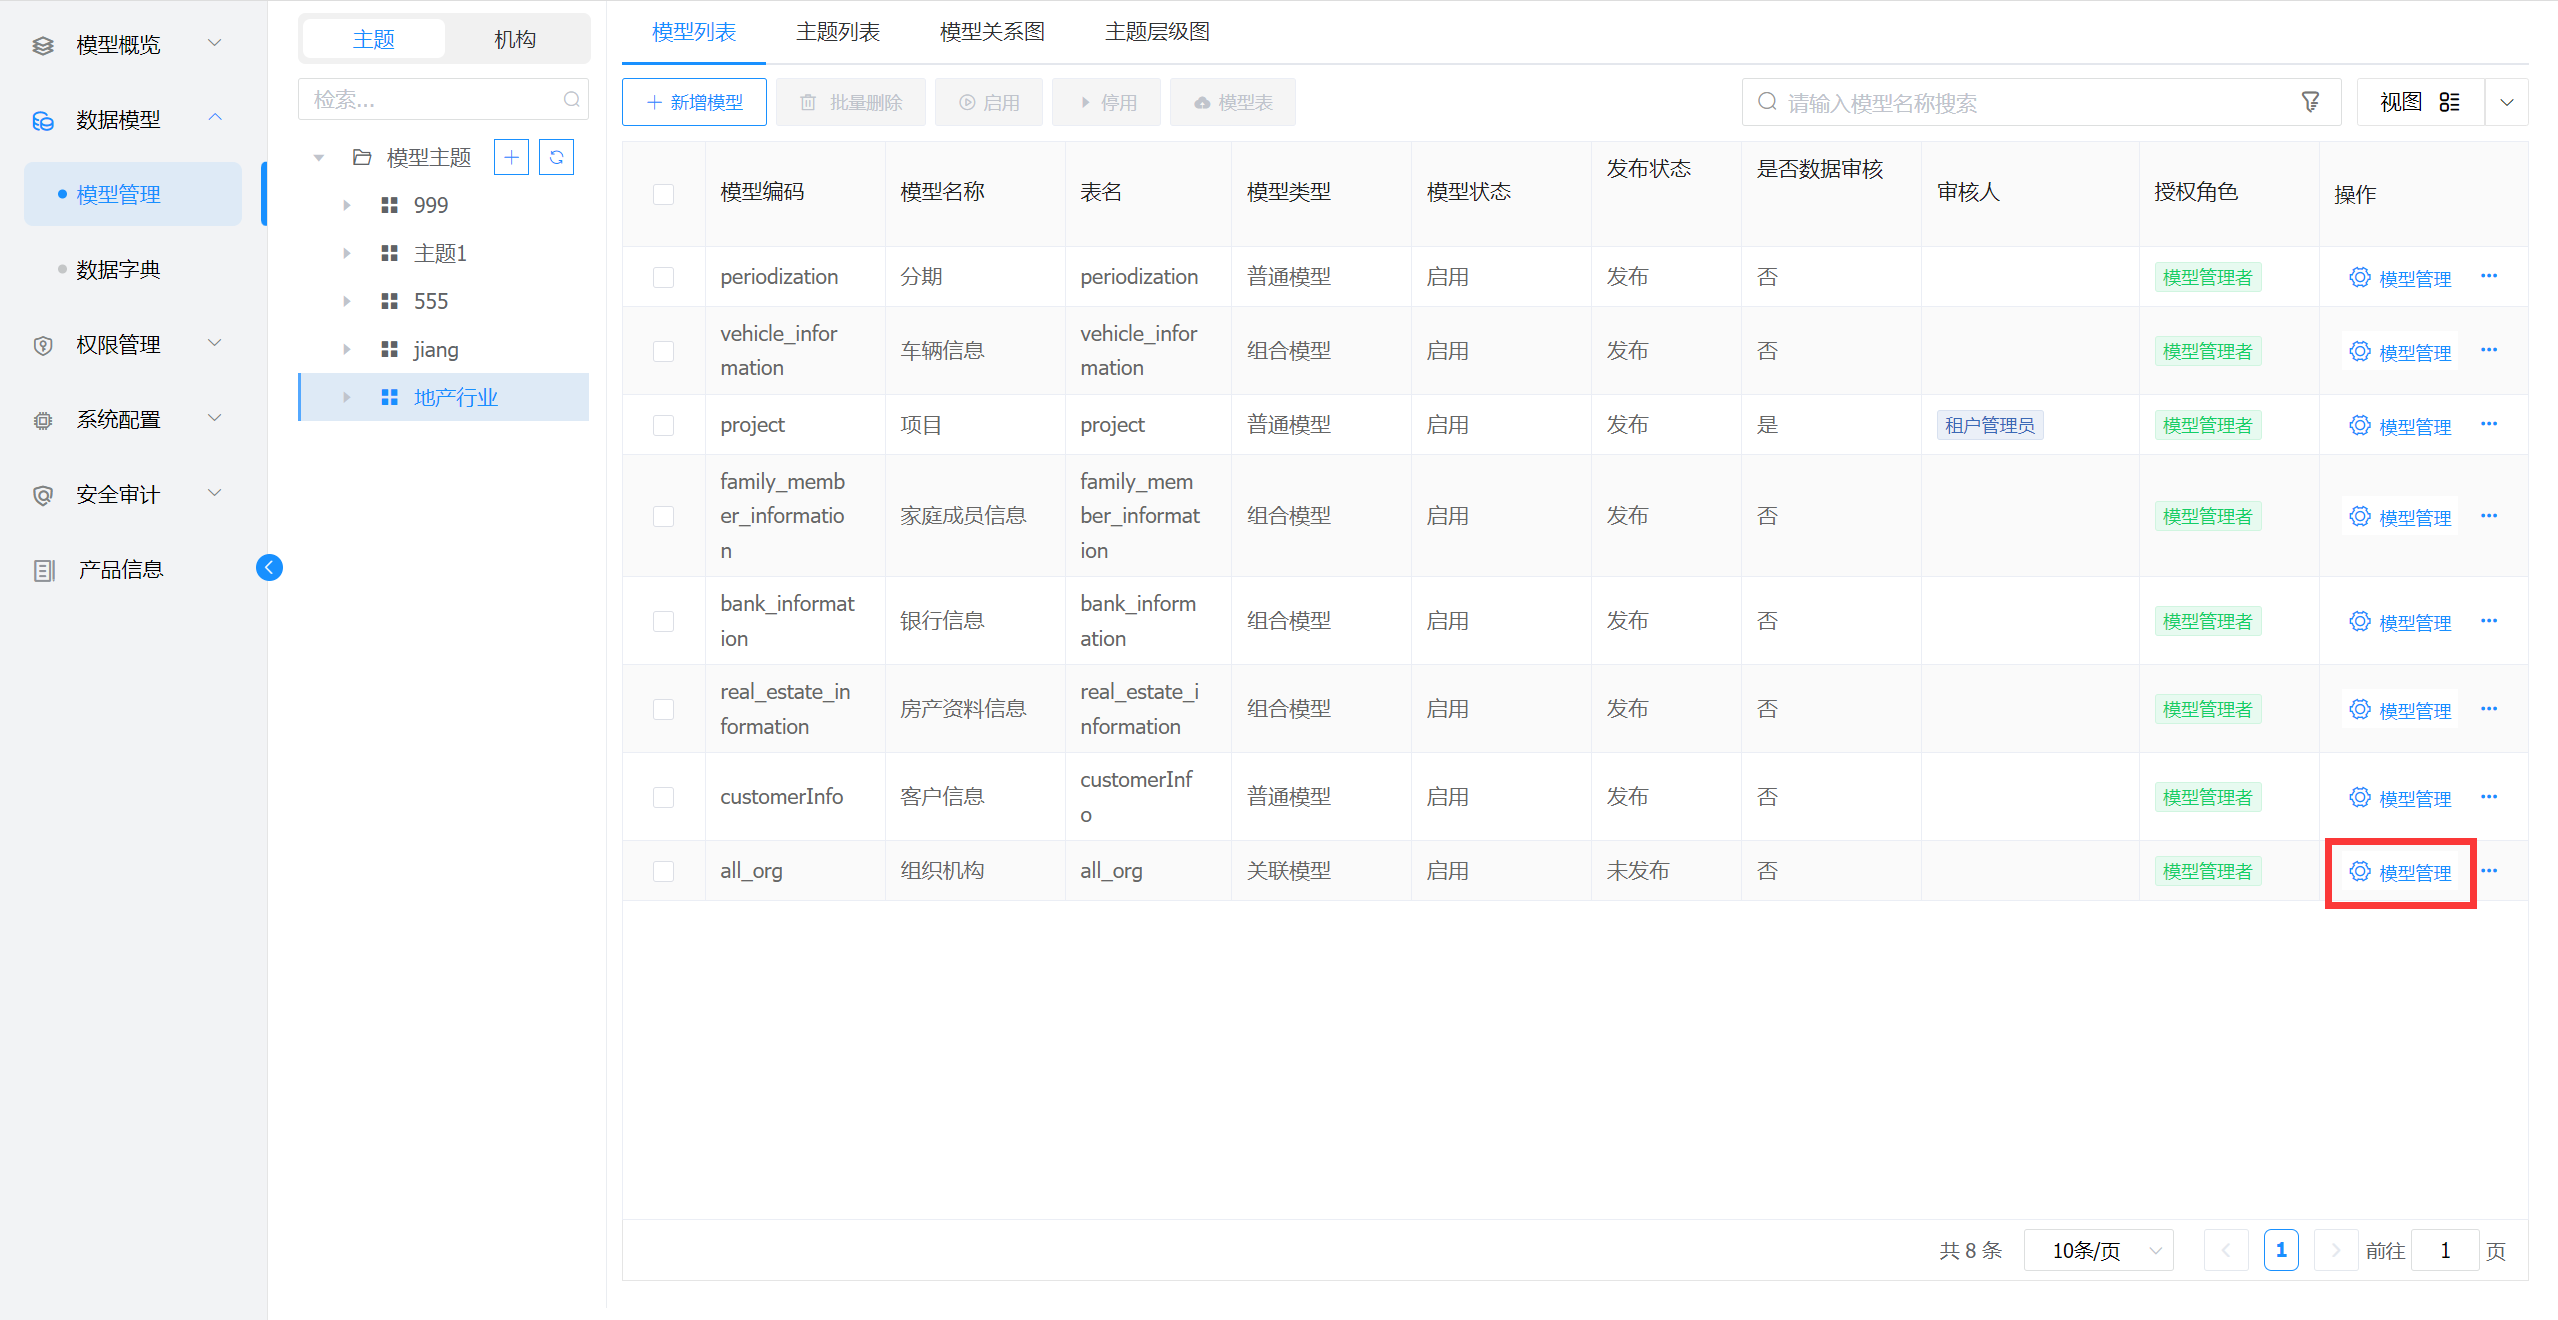2558x1320 pixels.
Task: Check the checkbox for the customerInfo row
Action: pyautogui.click(x=663, y=797)
